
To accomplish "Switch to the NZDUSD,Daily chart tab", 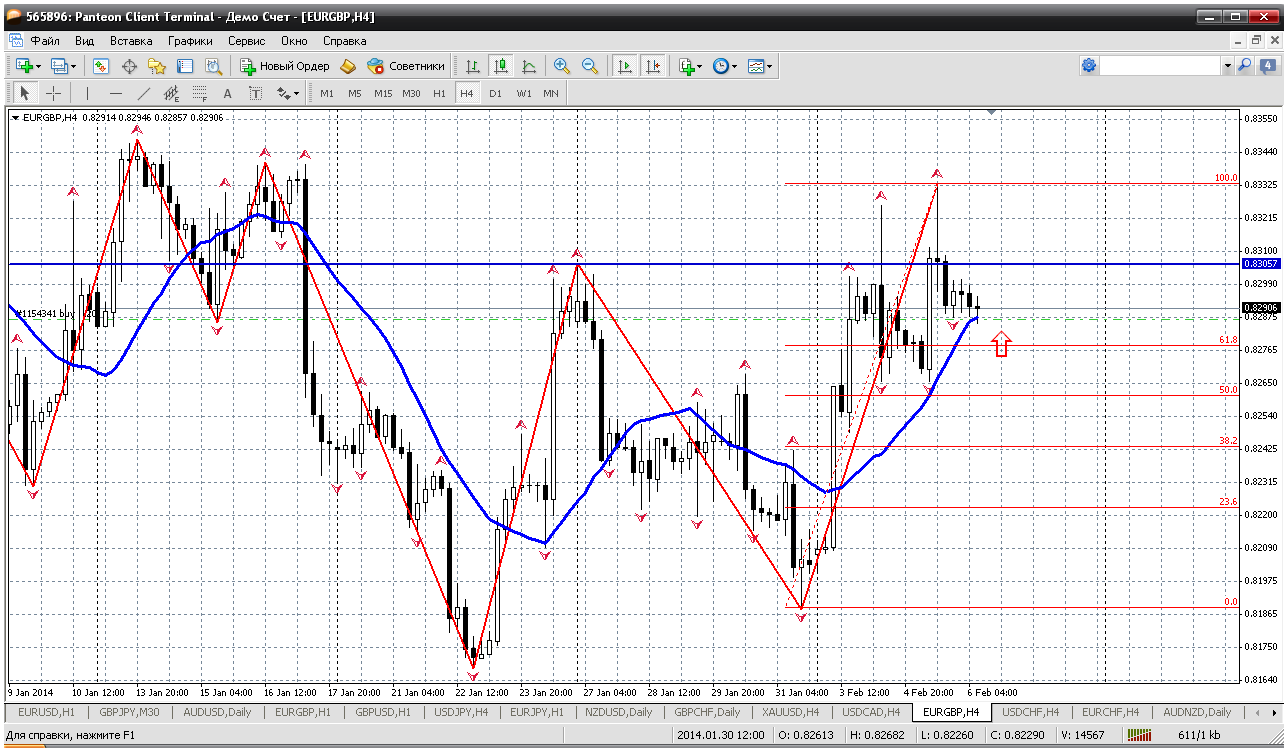I will [x=618, y=712].
